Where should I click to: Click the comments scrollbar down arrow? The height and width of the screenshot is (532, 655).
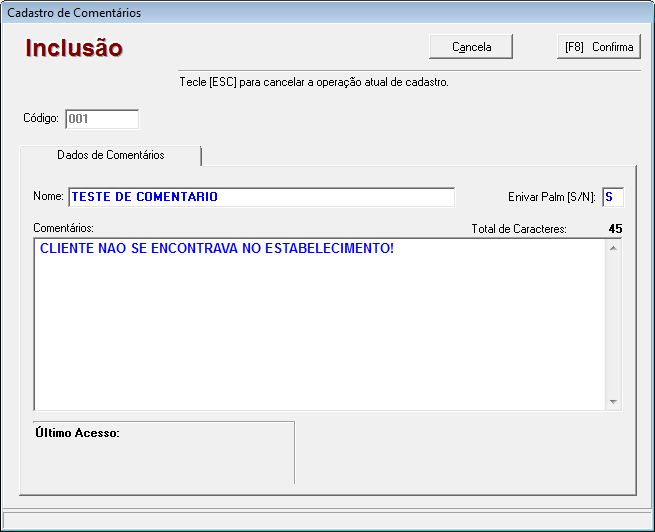[x=614, y=401]
